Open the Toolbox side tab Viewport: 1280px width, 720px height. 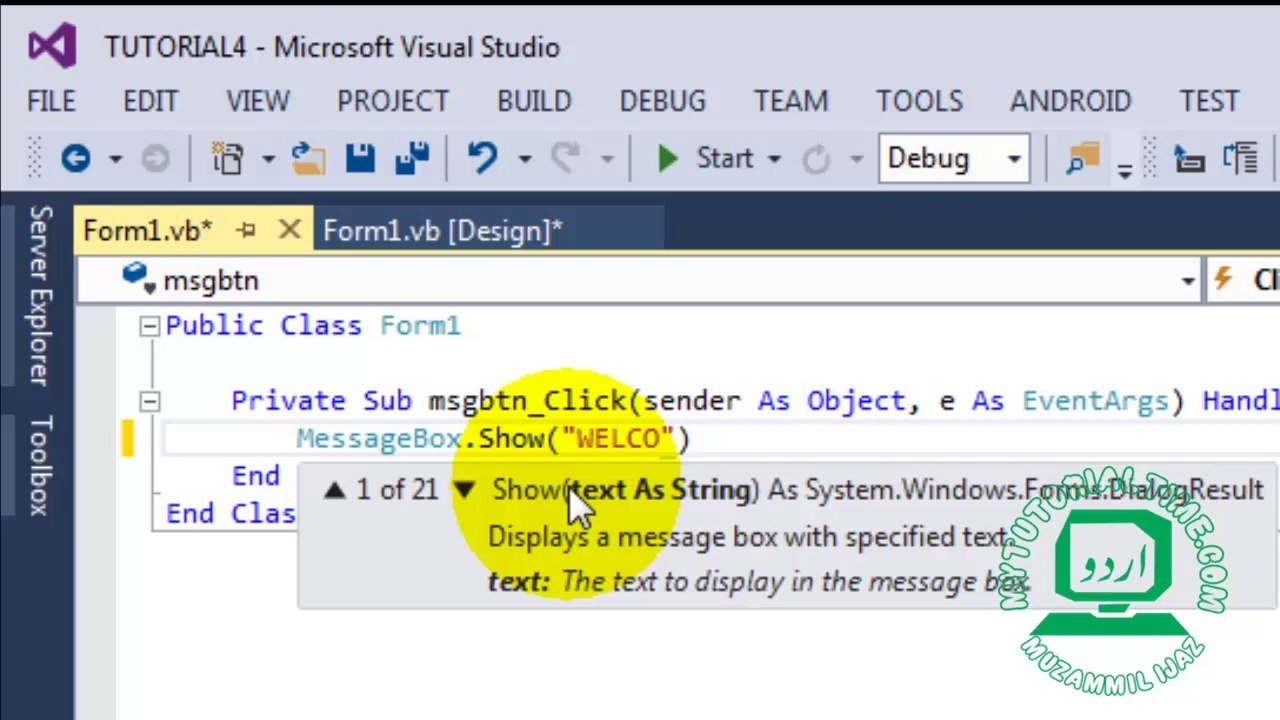tap(40, 465)
